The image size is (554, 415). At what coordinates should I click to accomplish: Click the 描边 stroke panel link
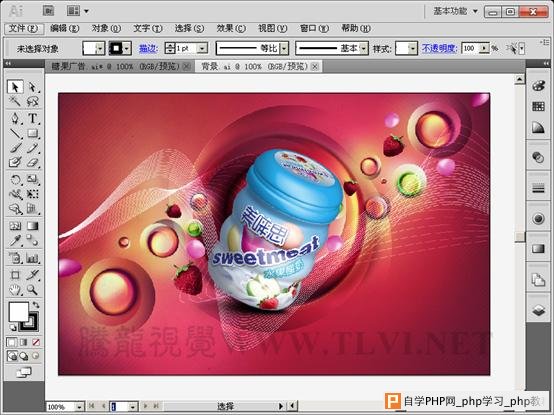pos(148,48)
